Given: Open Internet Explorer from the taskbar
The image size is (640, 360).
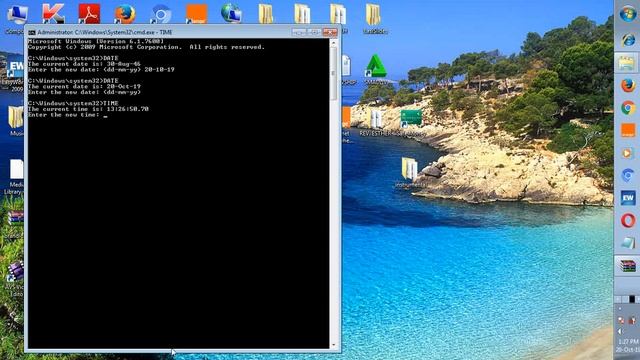Looking at the screenshot, I should [x=628, y=40].
